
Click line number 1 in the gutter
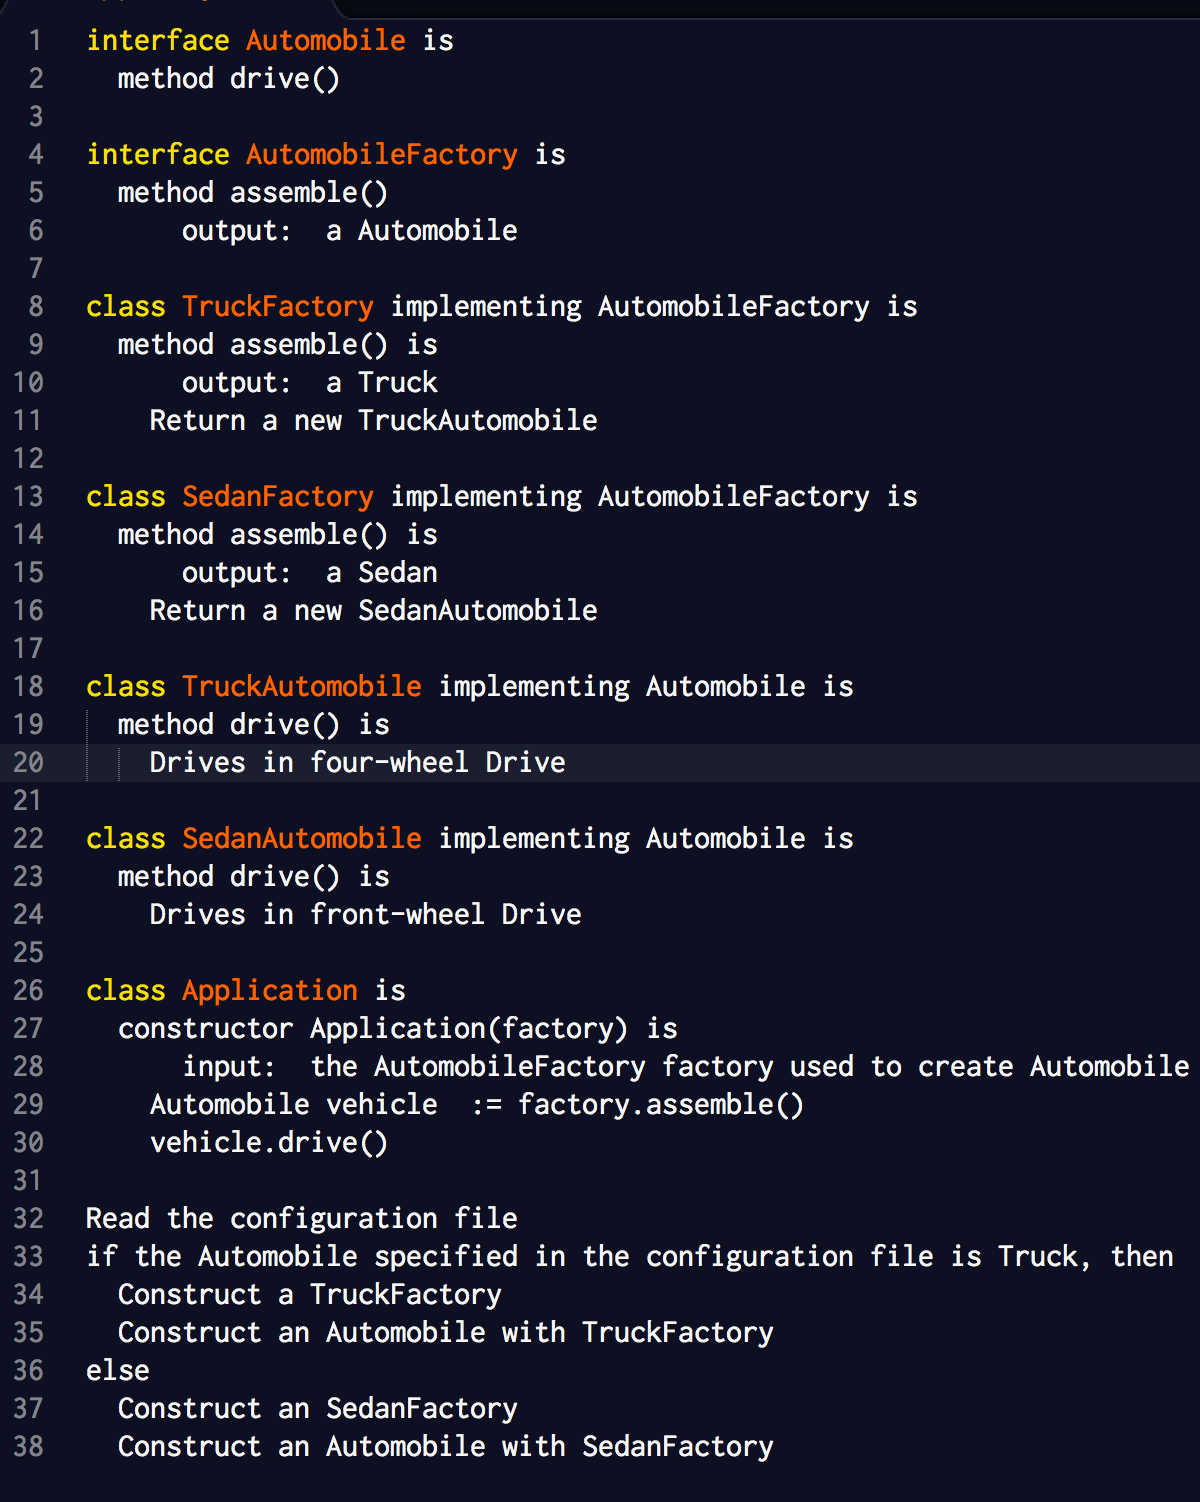point(35,40)
